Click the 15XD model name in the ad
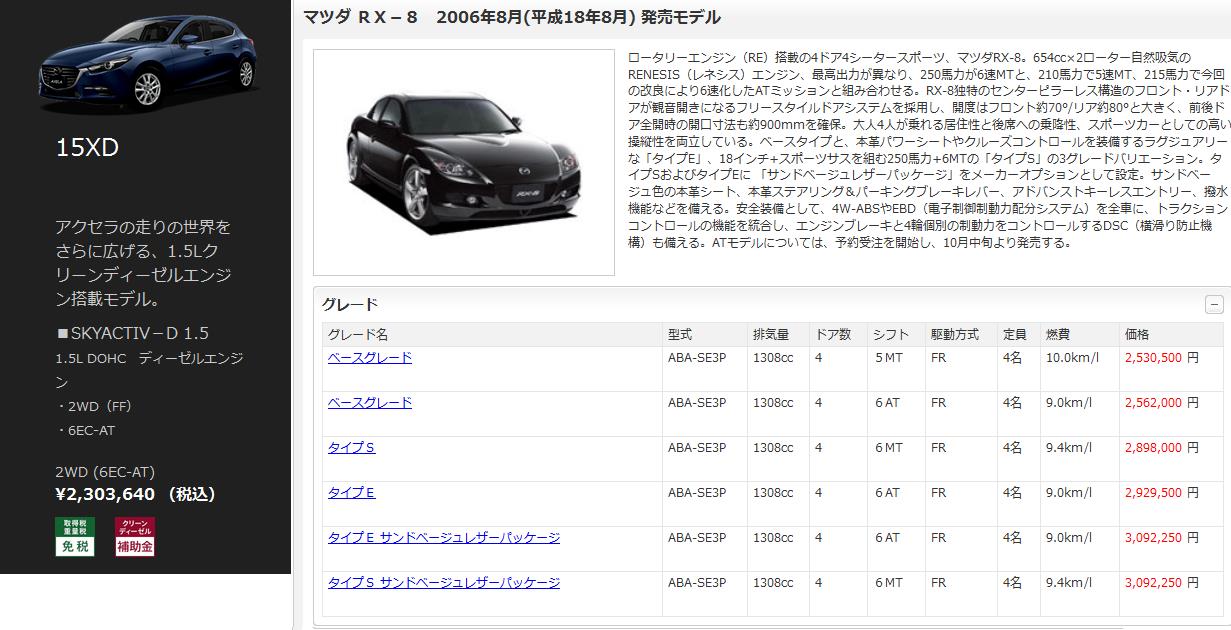The width and height of the screenshot is (1231, 630). point(87,148)
